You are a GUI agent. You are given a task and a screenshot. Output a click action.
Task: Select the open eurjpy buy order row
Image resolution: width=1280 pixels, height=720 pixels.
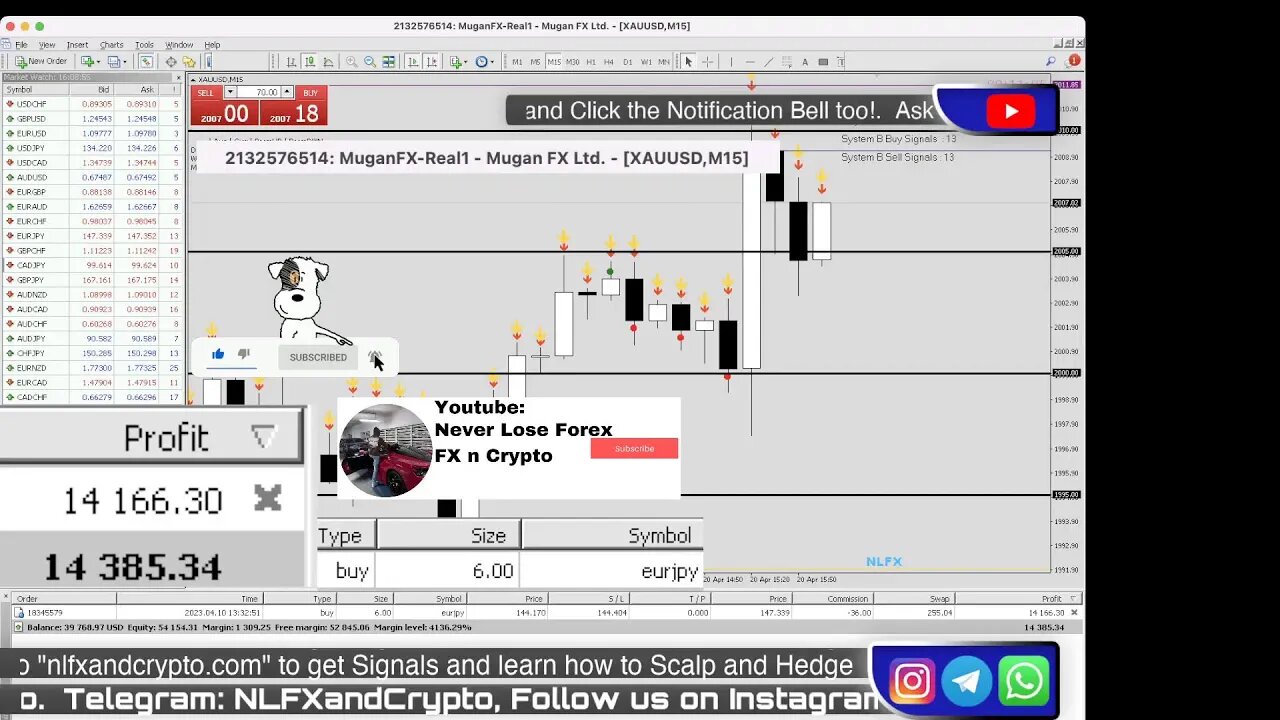click(545, 613)
